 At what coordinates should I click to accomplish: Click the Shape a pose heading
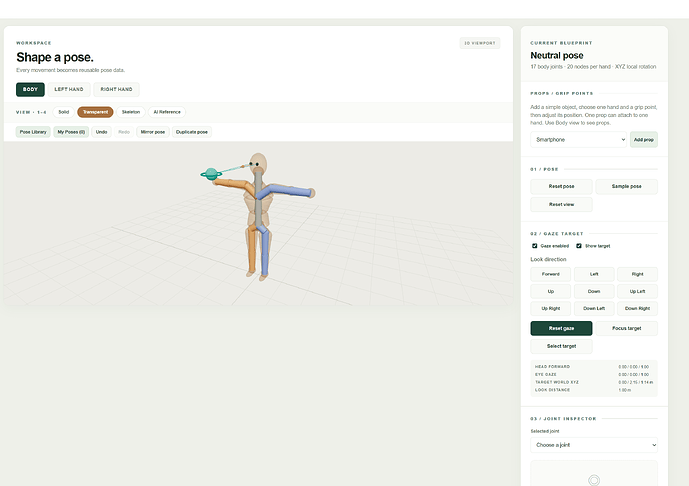55,57
